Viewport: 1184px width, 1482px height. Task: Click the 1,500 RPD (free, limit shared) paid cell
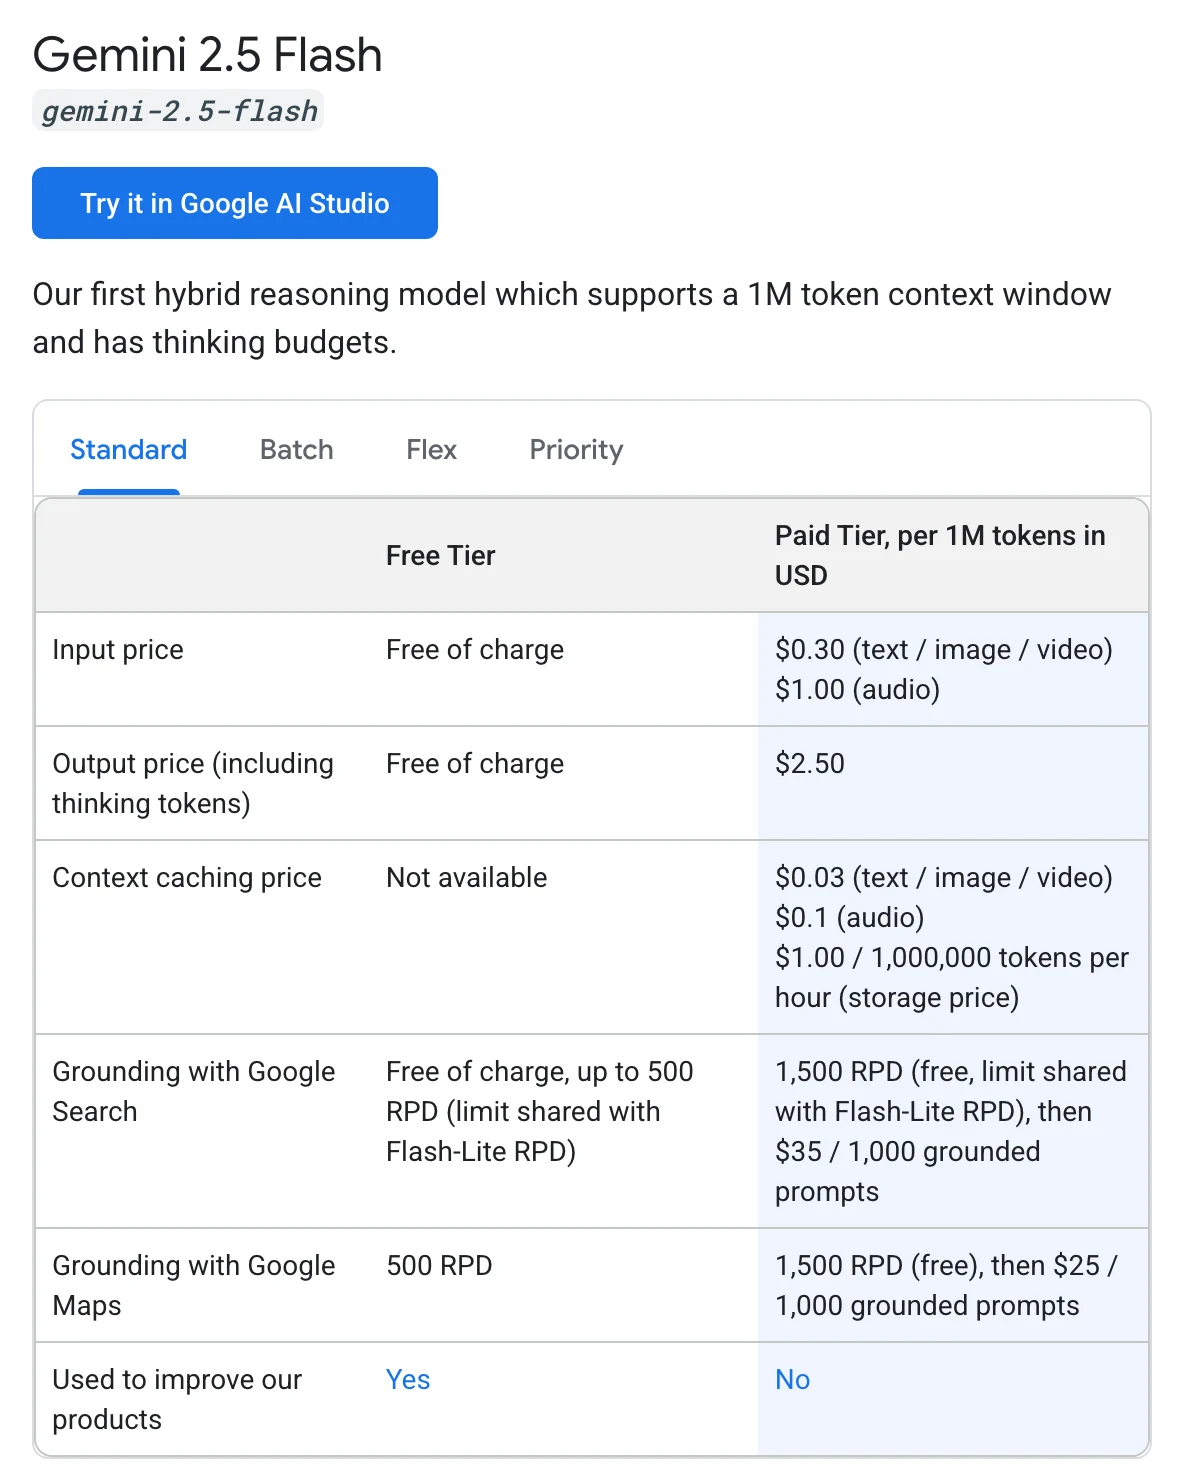pyautogui.click(x=951, y=1132)
